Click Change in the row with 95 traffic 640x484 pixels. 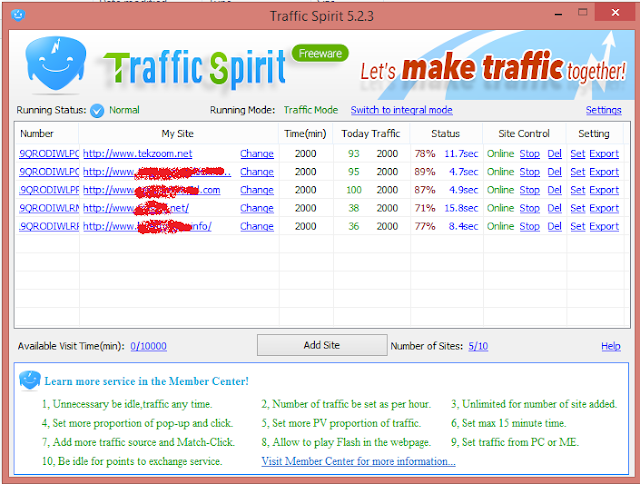257,172
